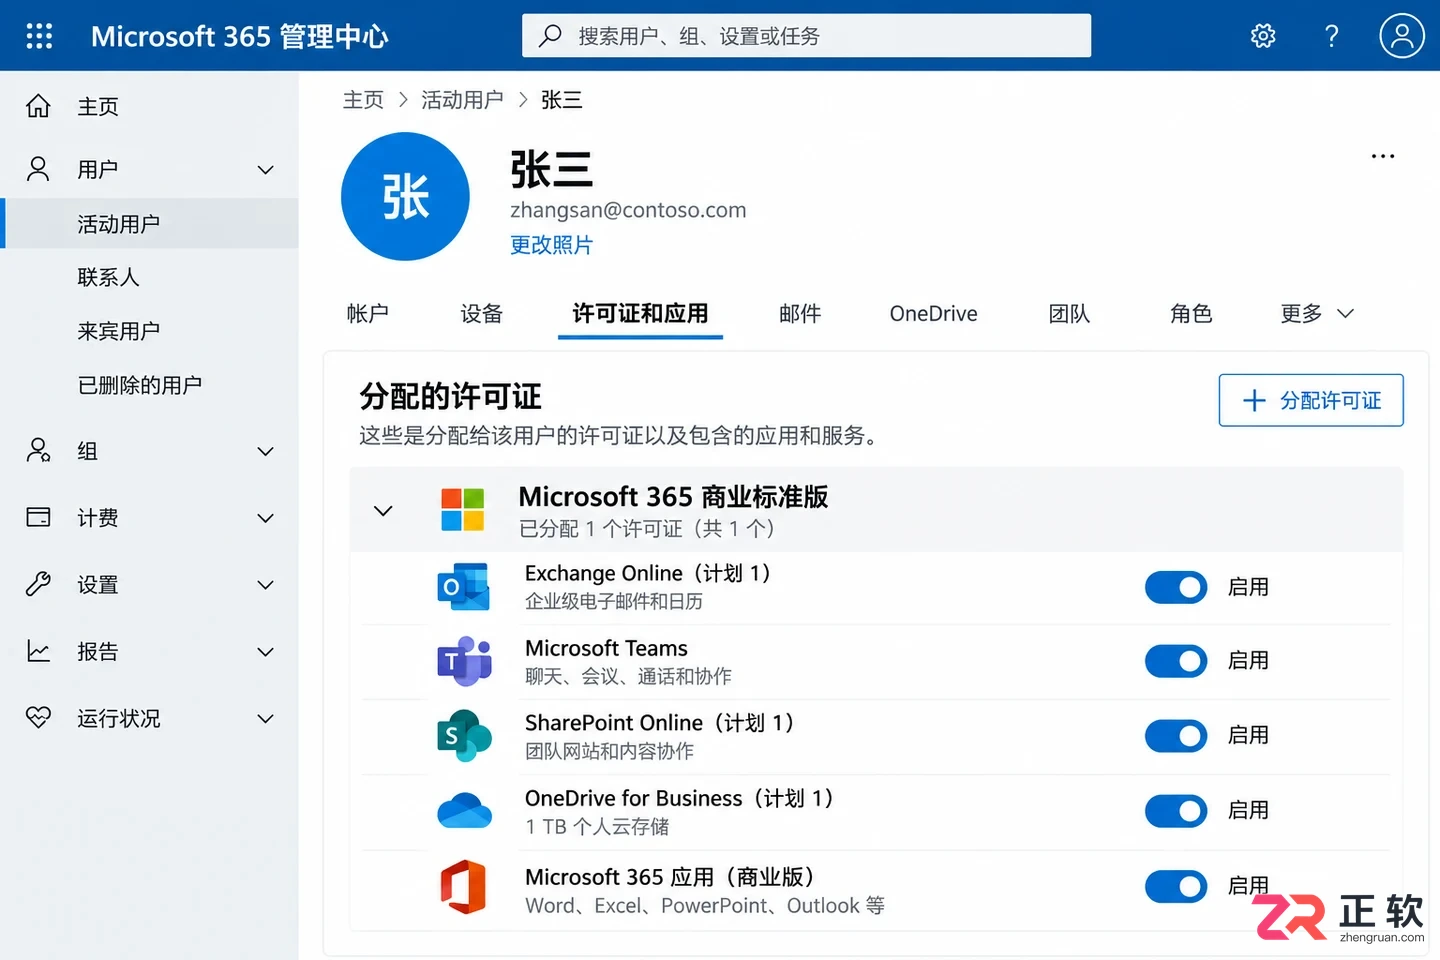
Task: Open the account profile icon in header
Action: [x=1402, y=36]
